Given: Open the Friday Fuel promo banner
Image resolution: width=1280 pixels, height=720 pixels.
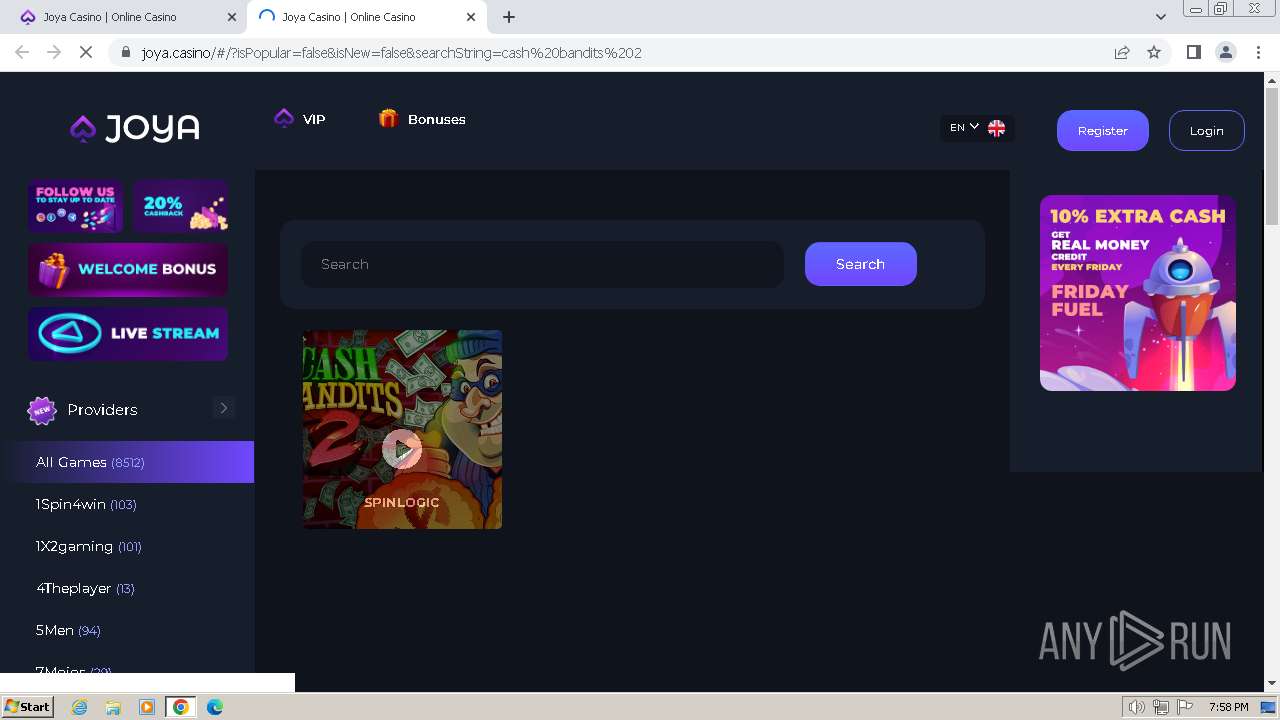Looking at the screenshot, I should (x=1138, y=293).
